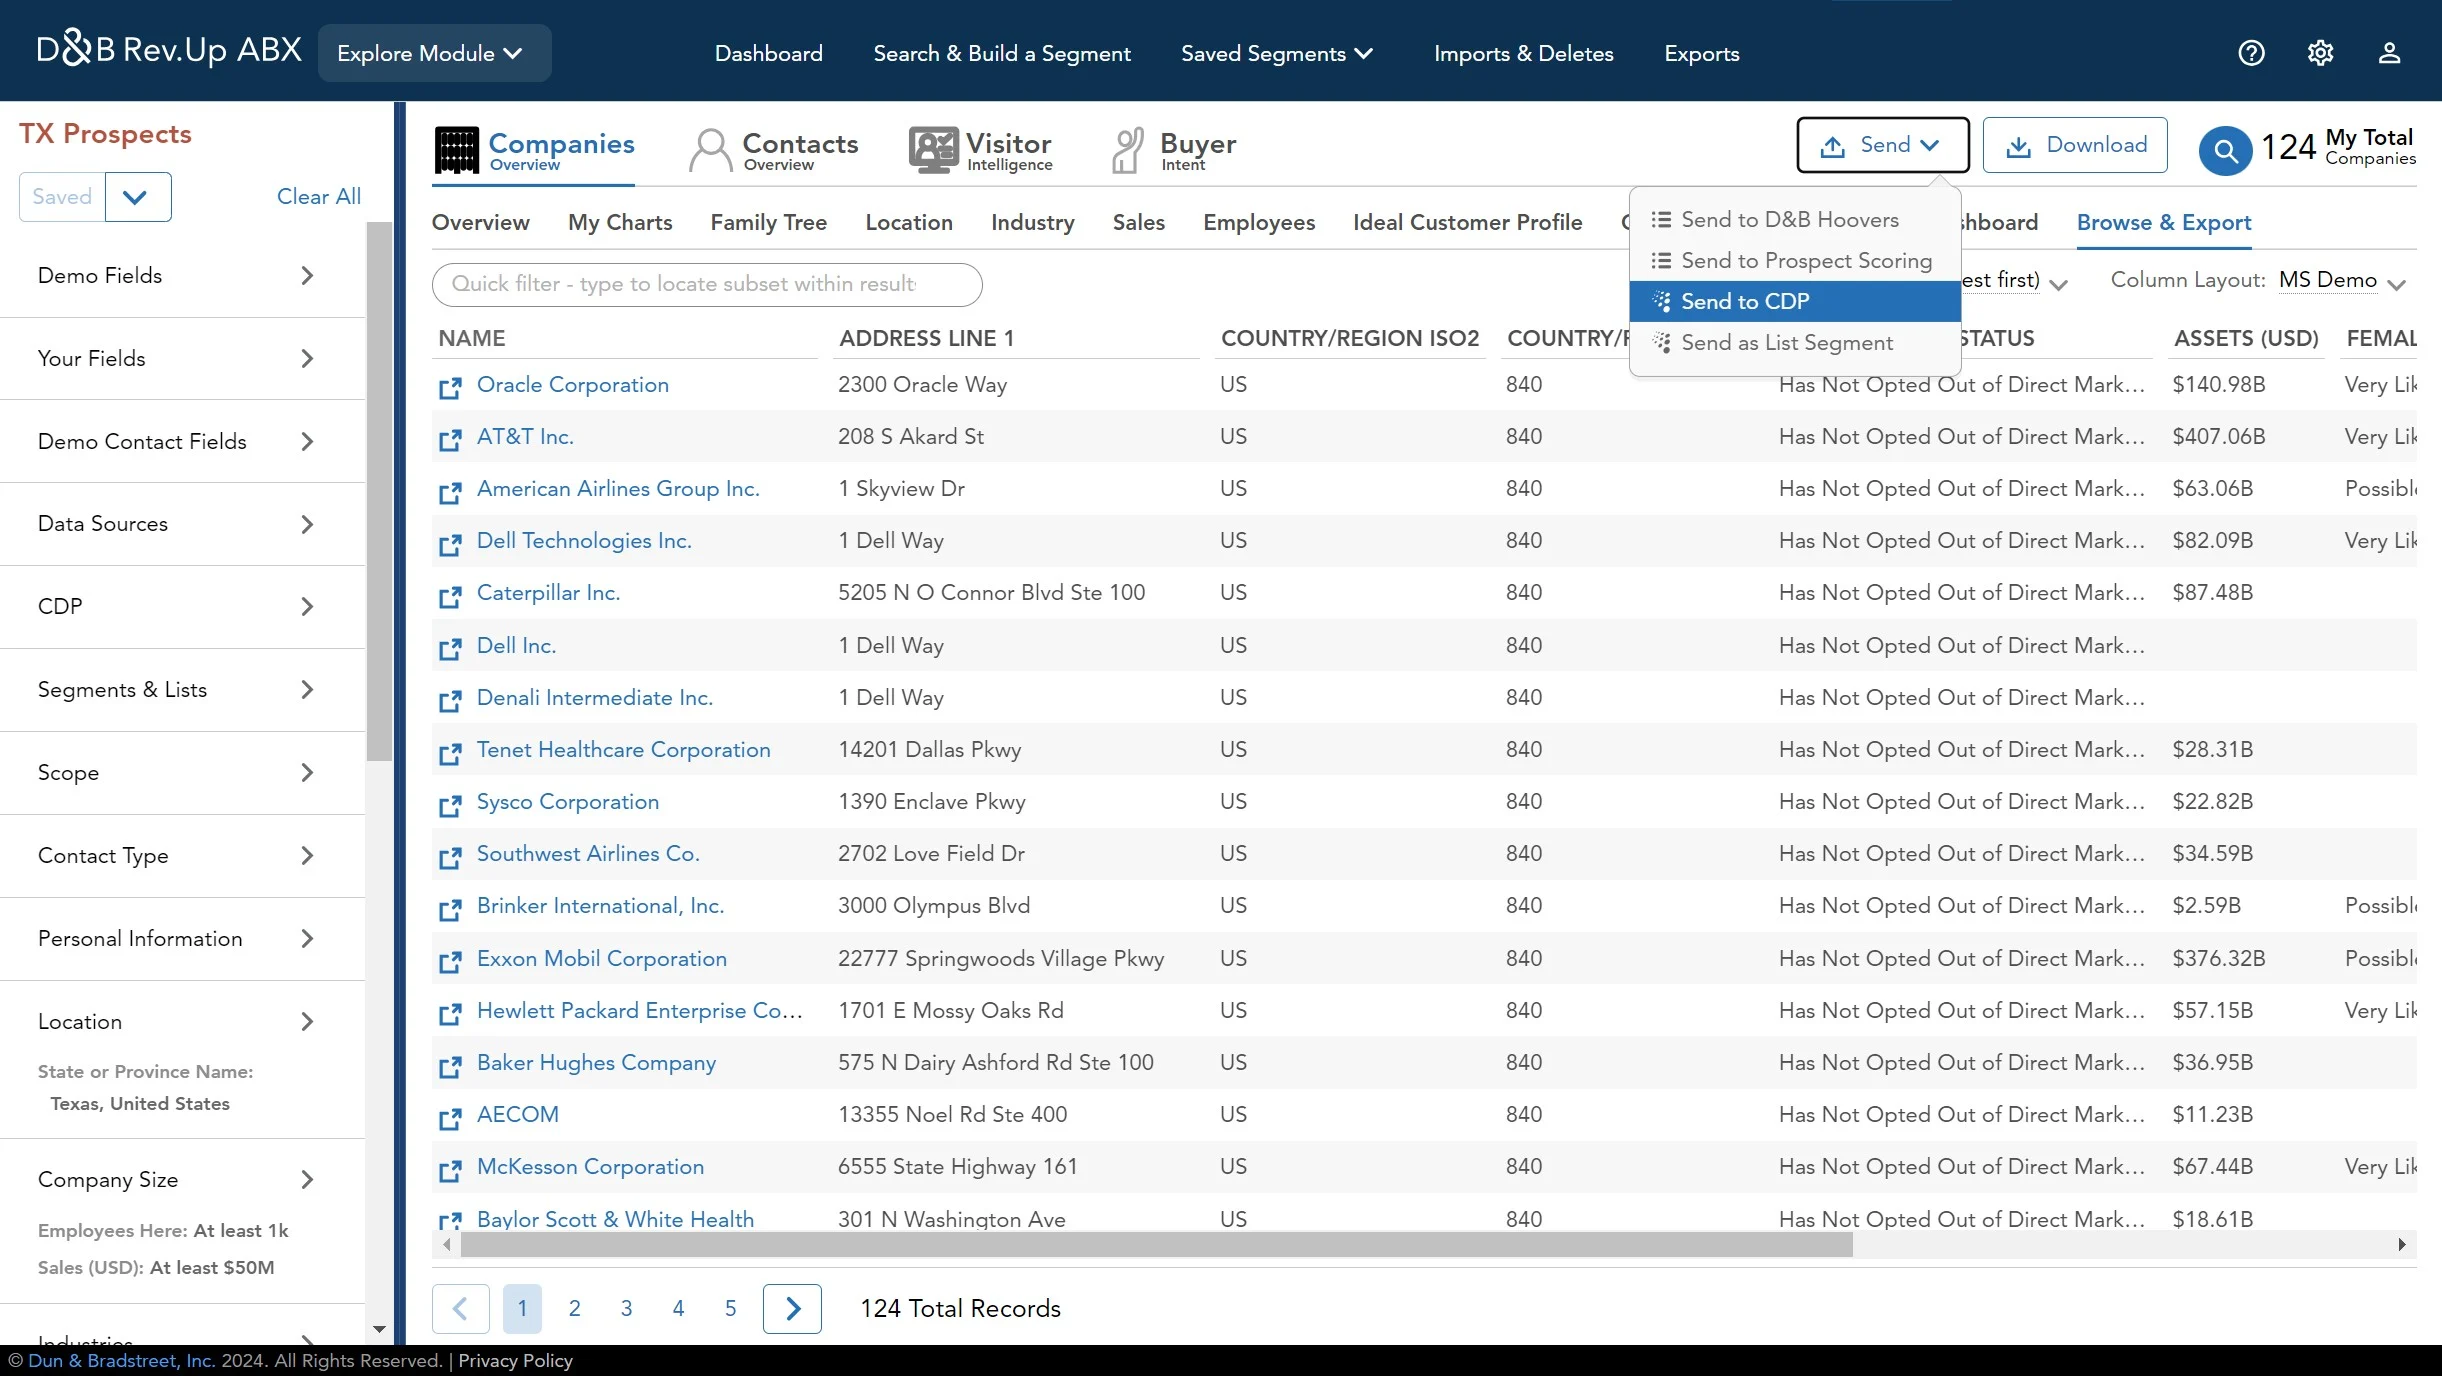This screenshot has height=1376, width=2442.
Task: Open Oracle Corporation external link icon
Action: 450,387
